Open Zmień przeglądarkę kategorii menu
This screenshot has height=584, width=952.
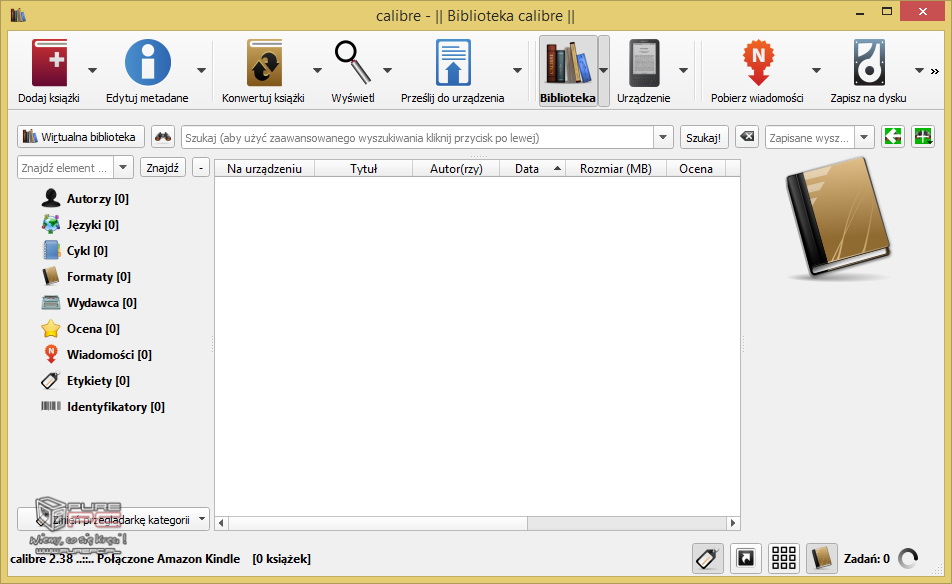114,520
